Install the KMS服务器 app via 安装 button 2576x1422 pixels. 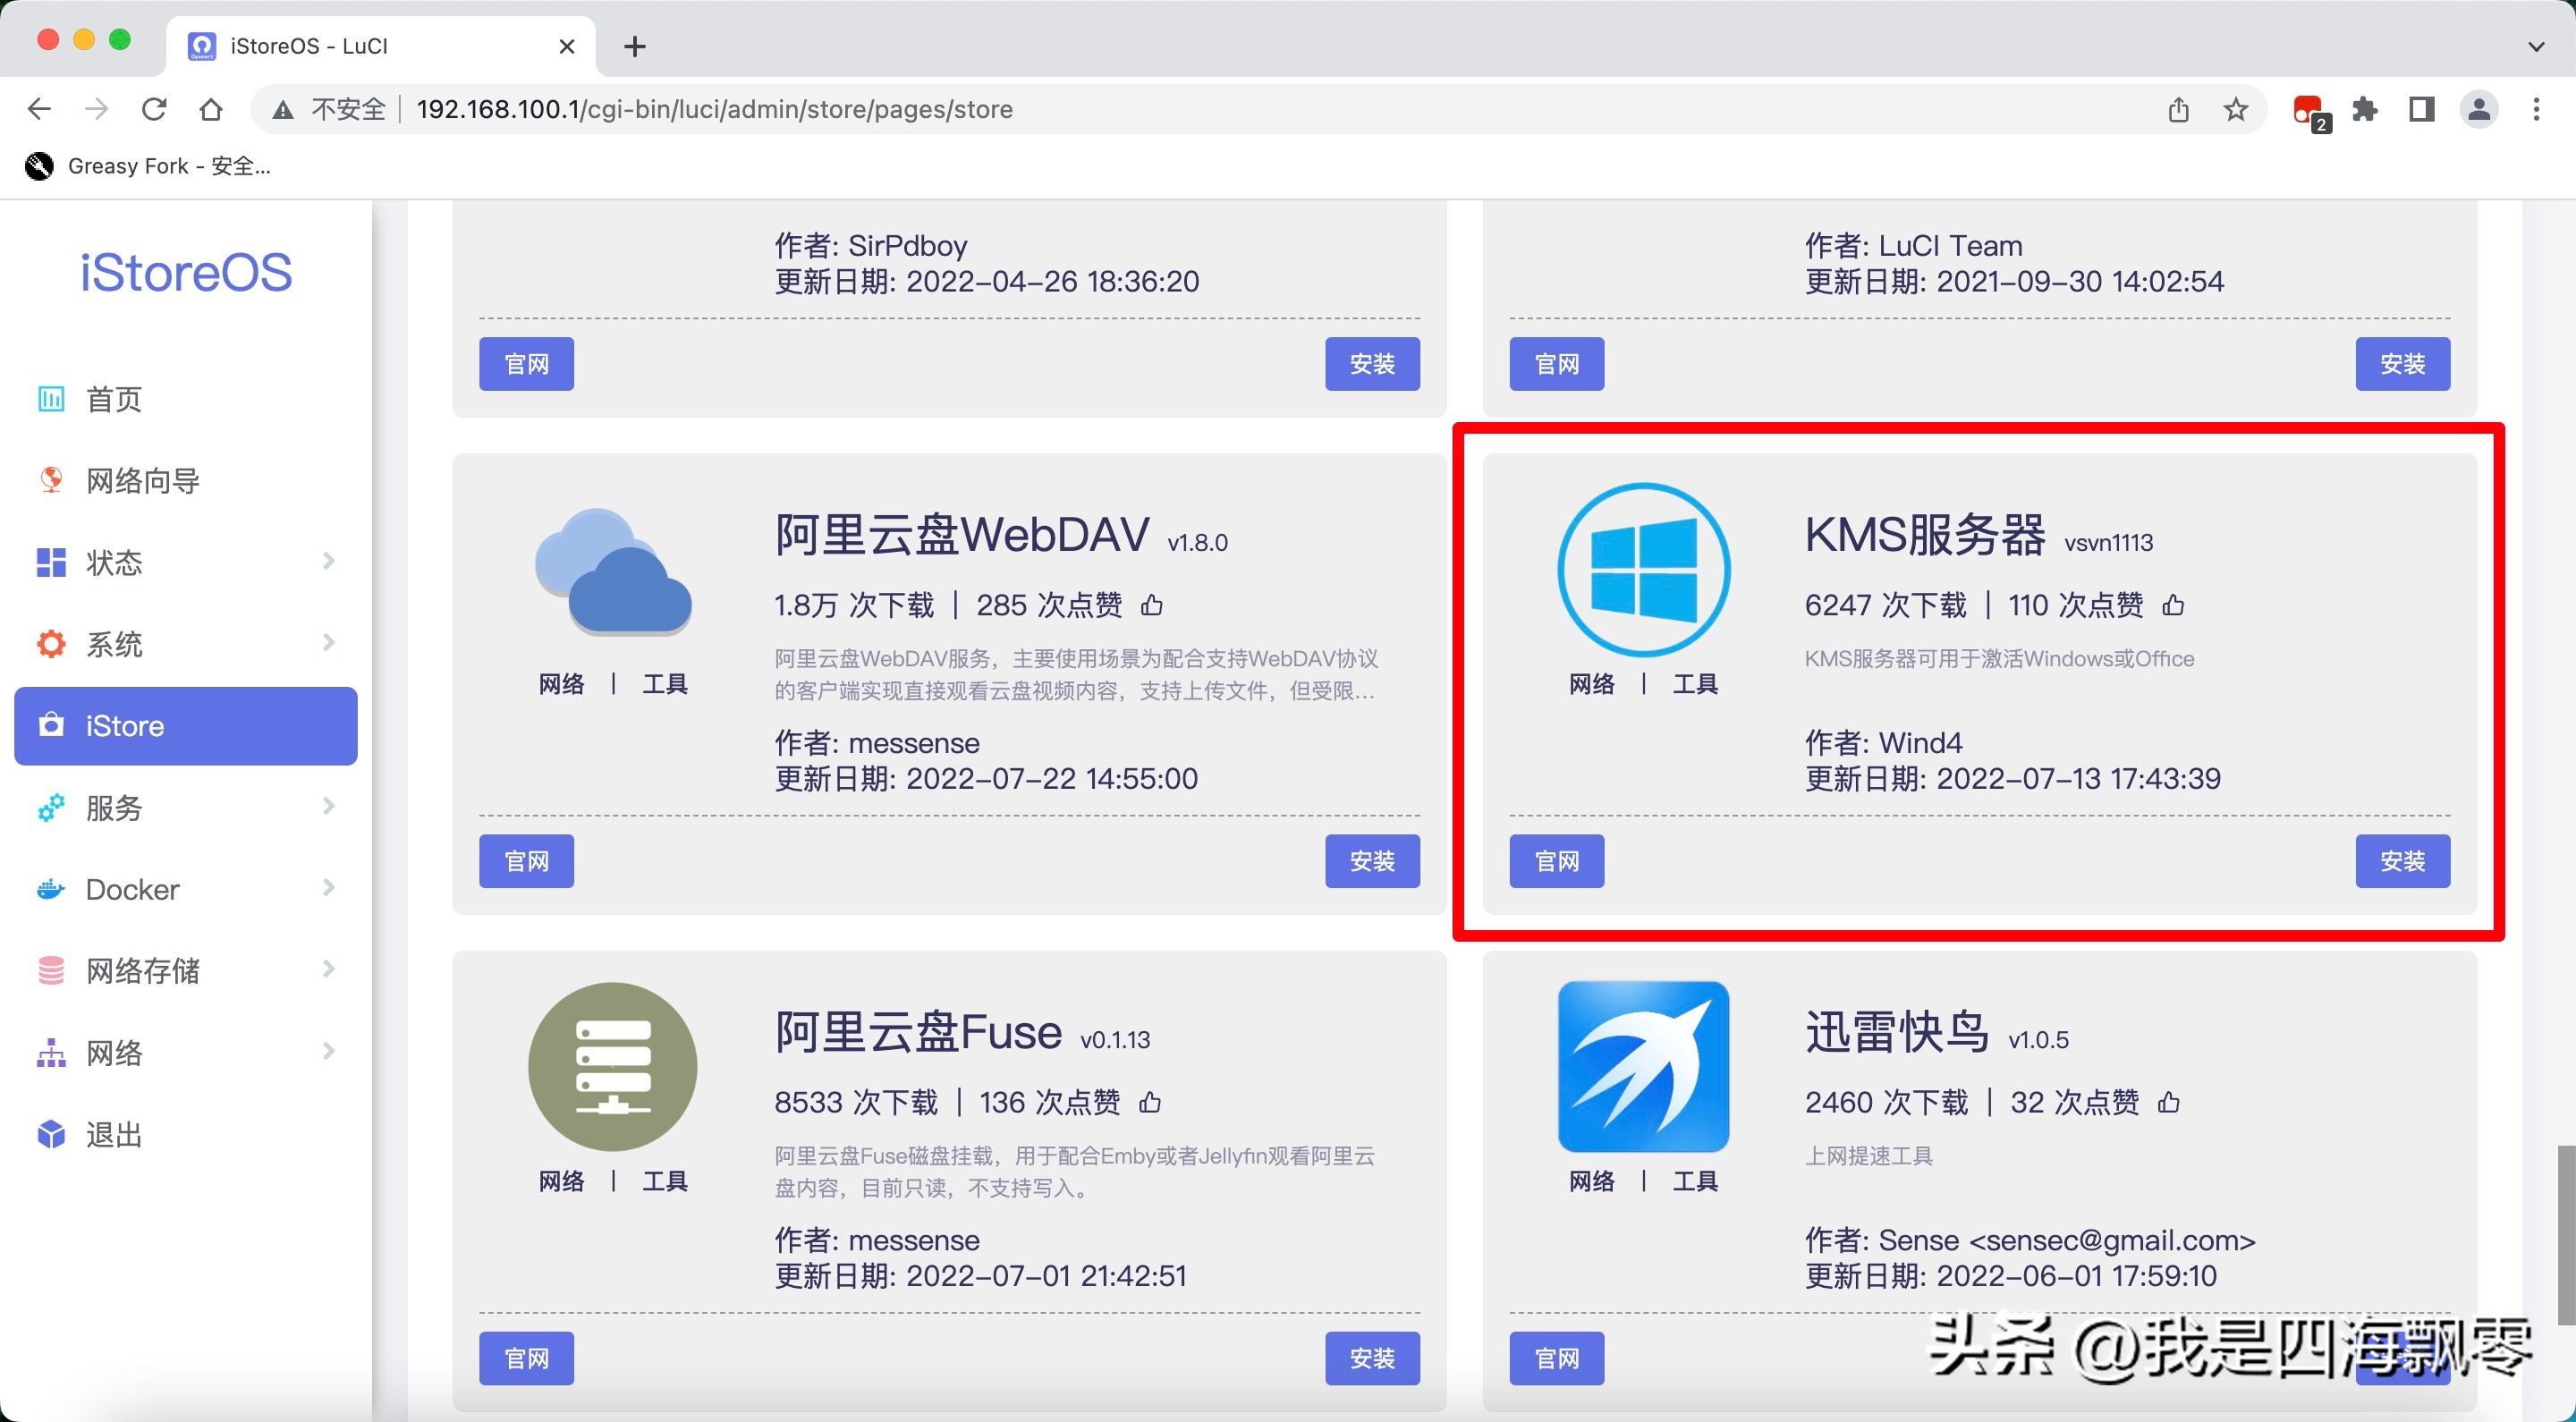point(2402,861)
